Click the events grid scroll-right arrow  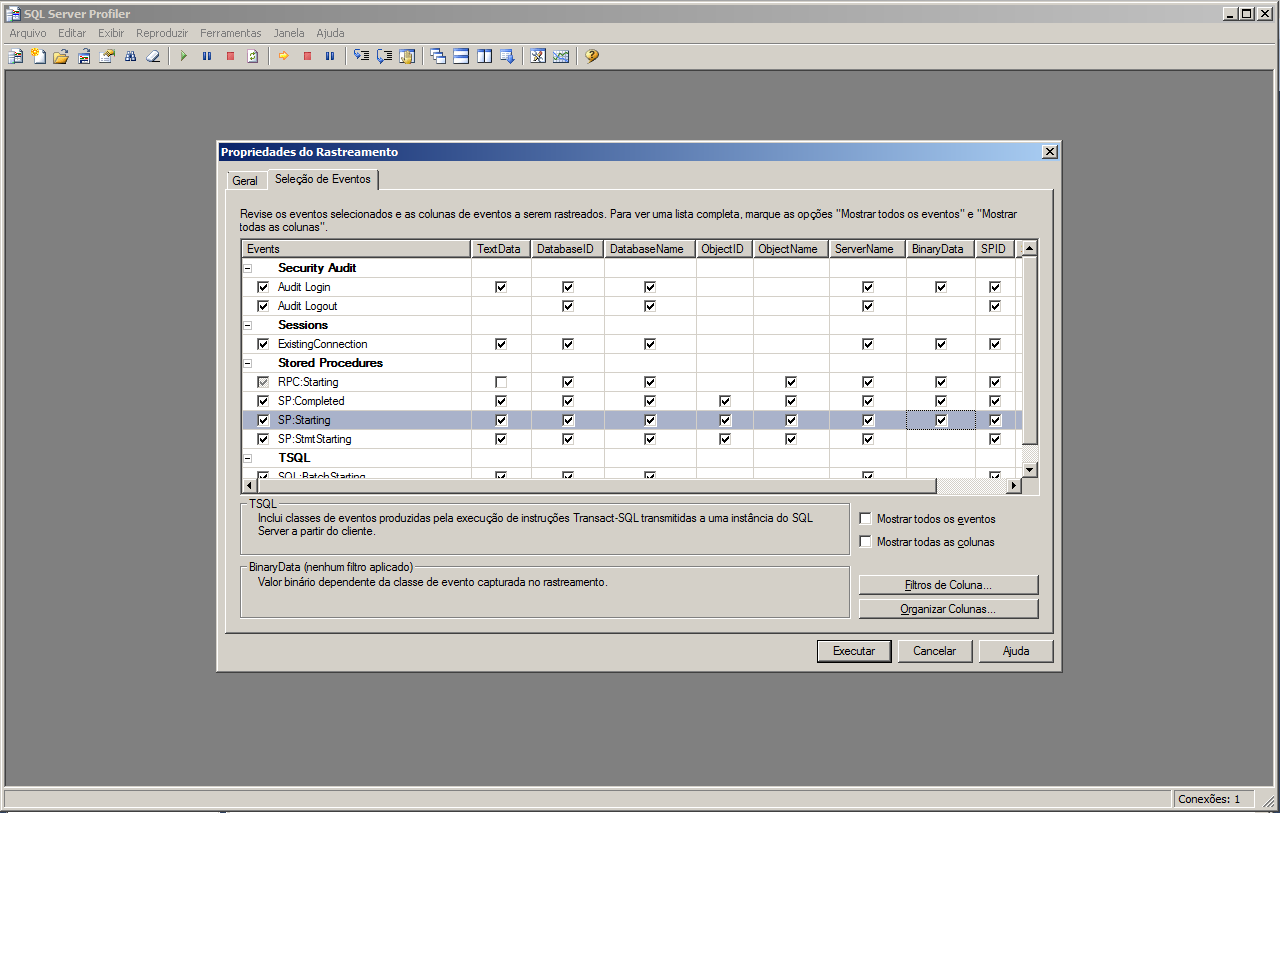point(1014,486)
